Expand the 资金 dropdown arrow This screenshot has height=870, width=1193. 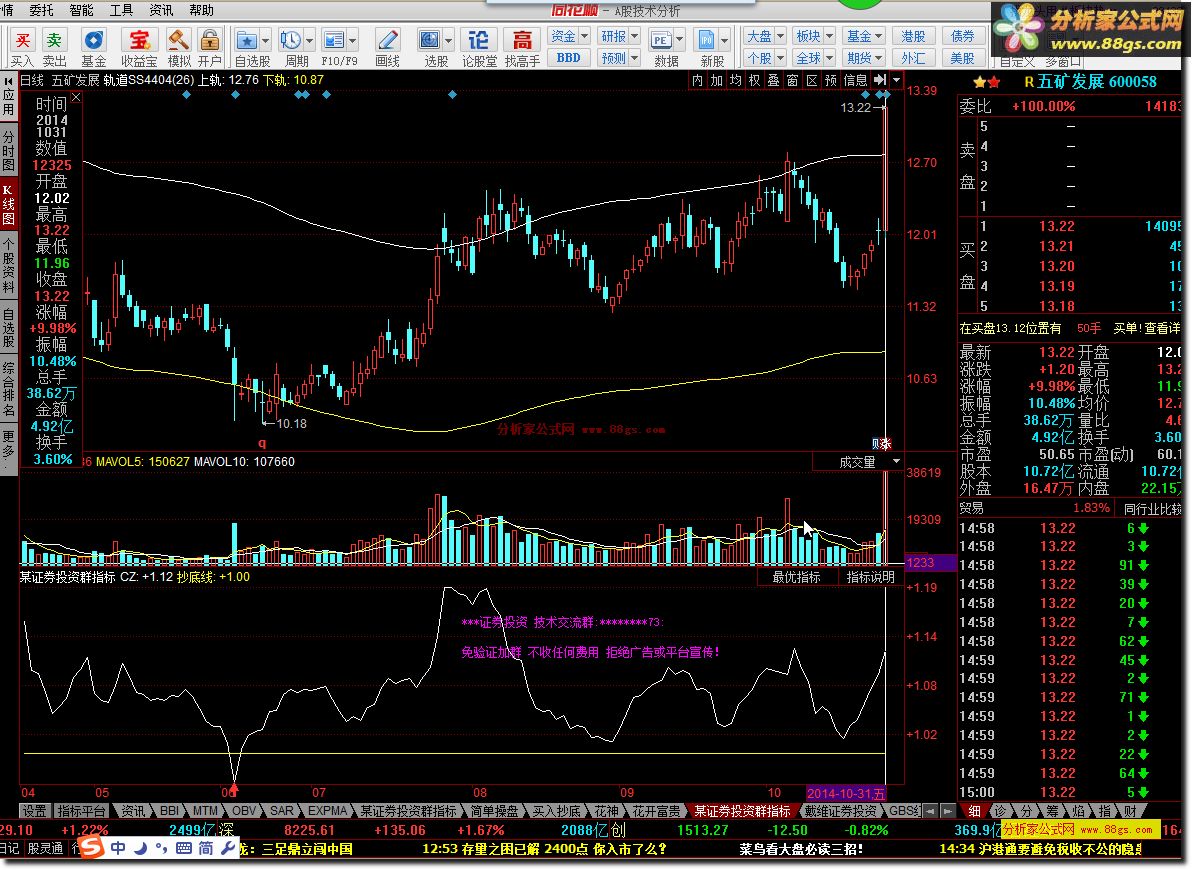[584, 36]
